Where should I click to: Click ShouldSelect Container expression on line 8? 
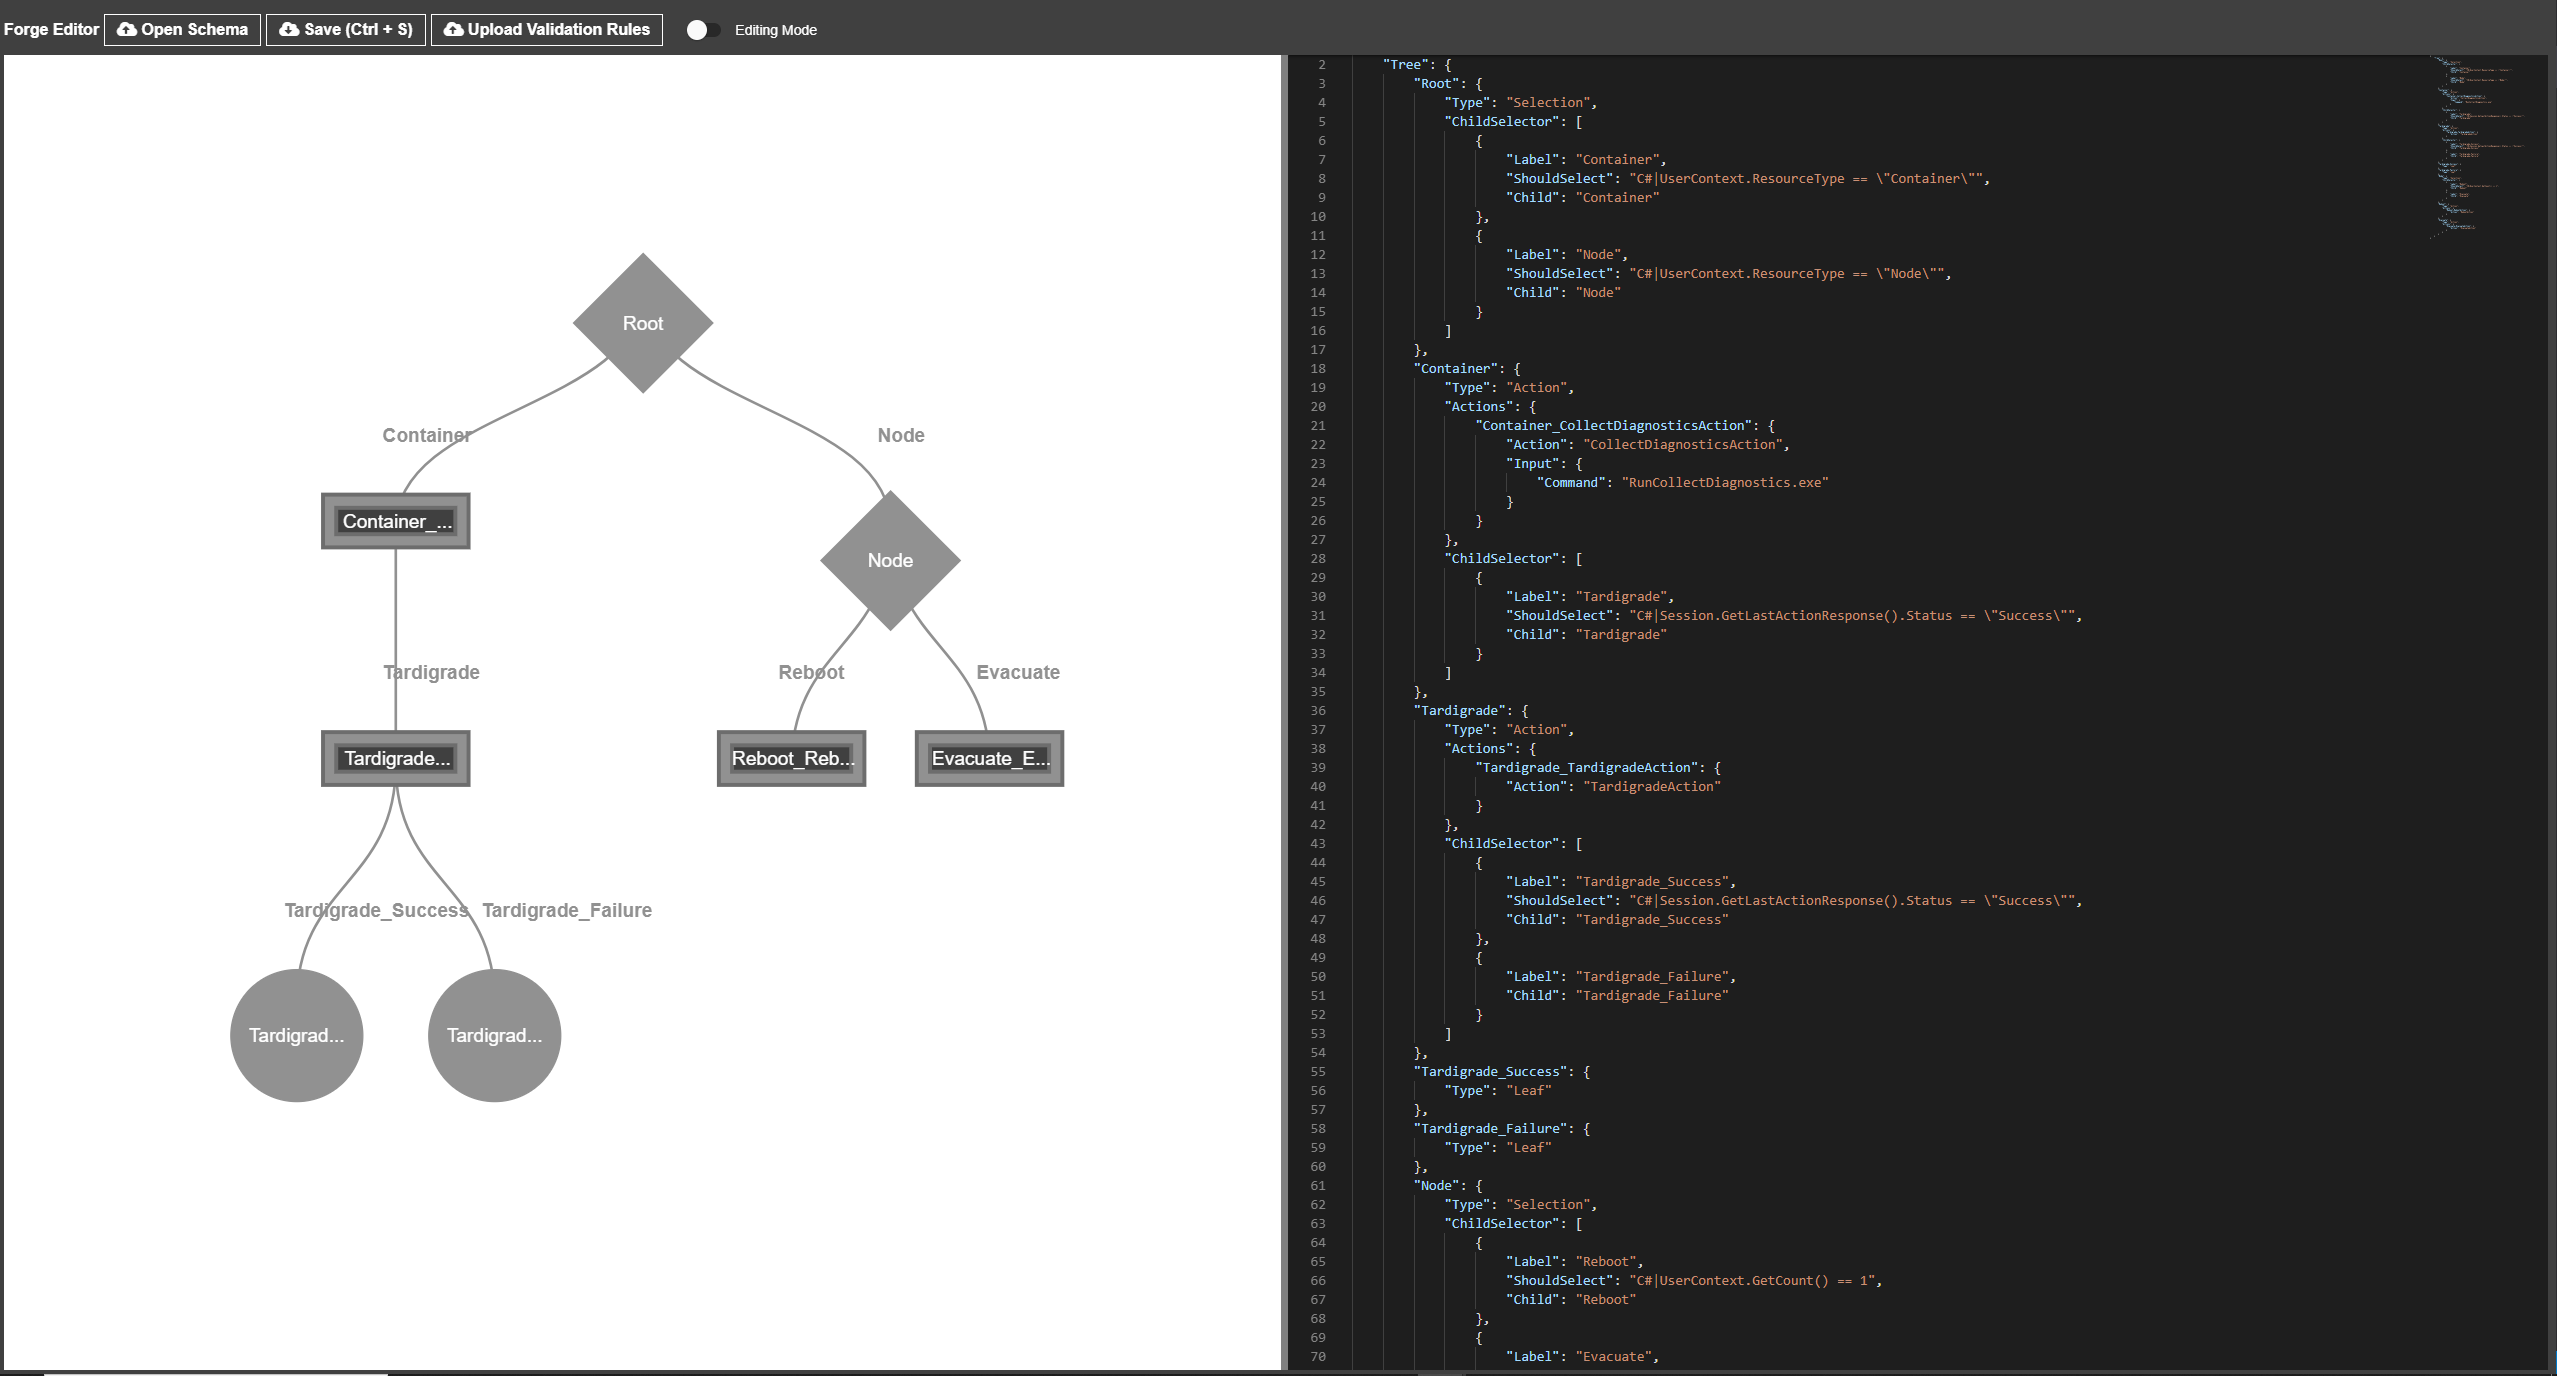(x=1806, y=178)
